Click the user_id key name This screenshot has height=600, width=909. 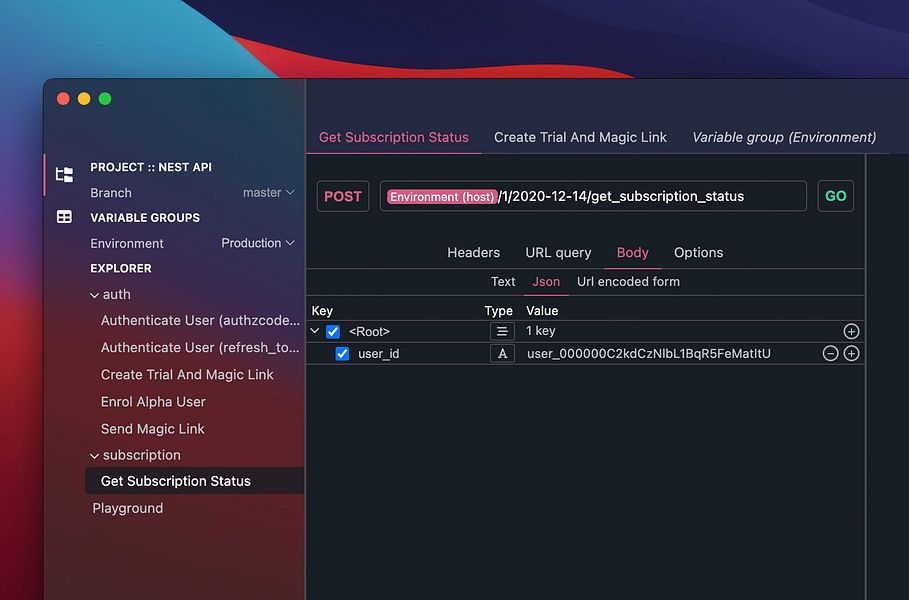[379, 354]
